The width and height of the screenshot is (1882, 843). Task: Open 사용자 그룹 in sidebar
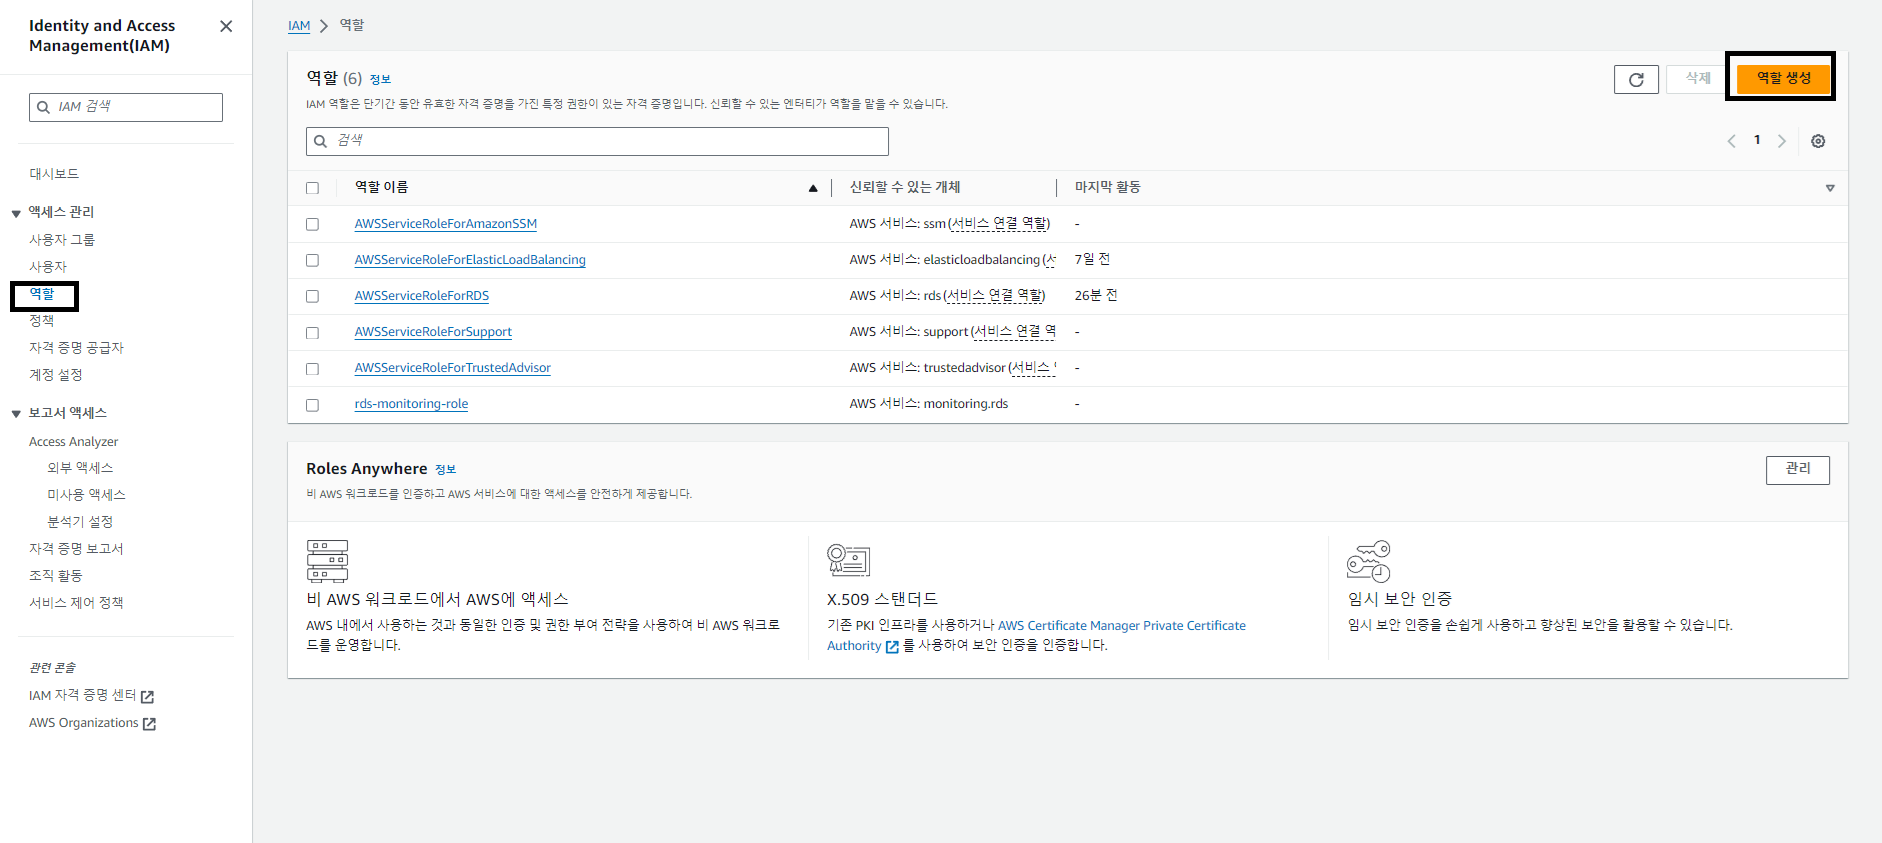click(62, 240)
